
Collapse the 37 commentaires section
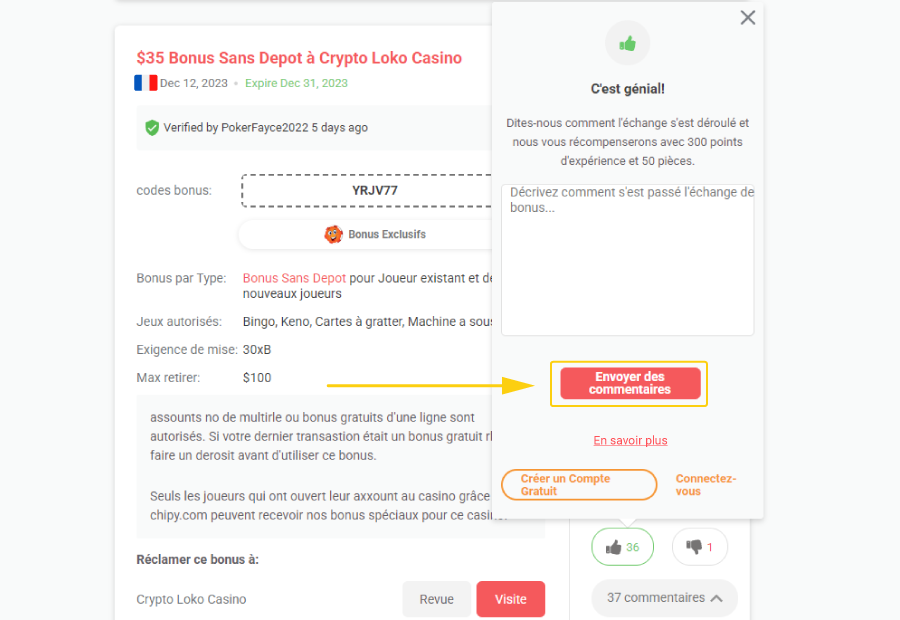click(x=663, y=597)
